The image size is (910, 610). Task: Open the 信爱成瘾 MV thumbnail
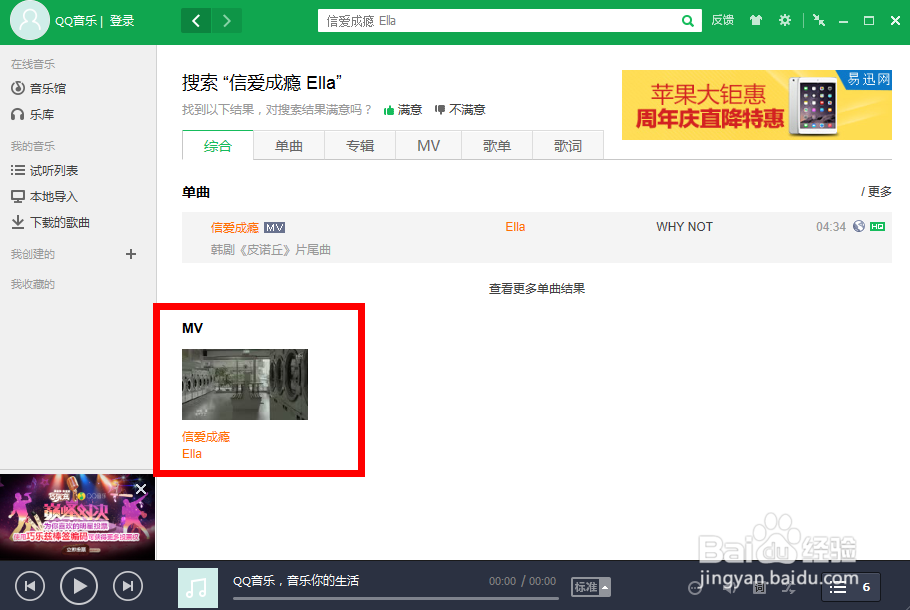(245, 384)
